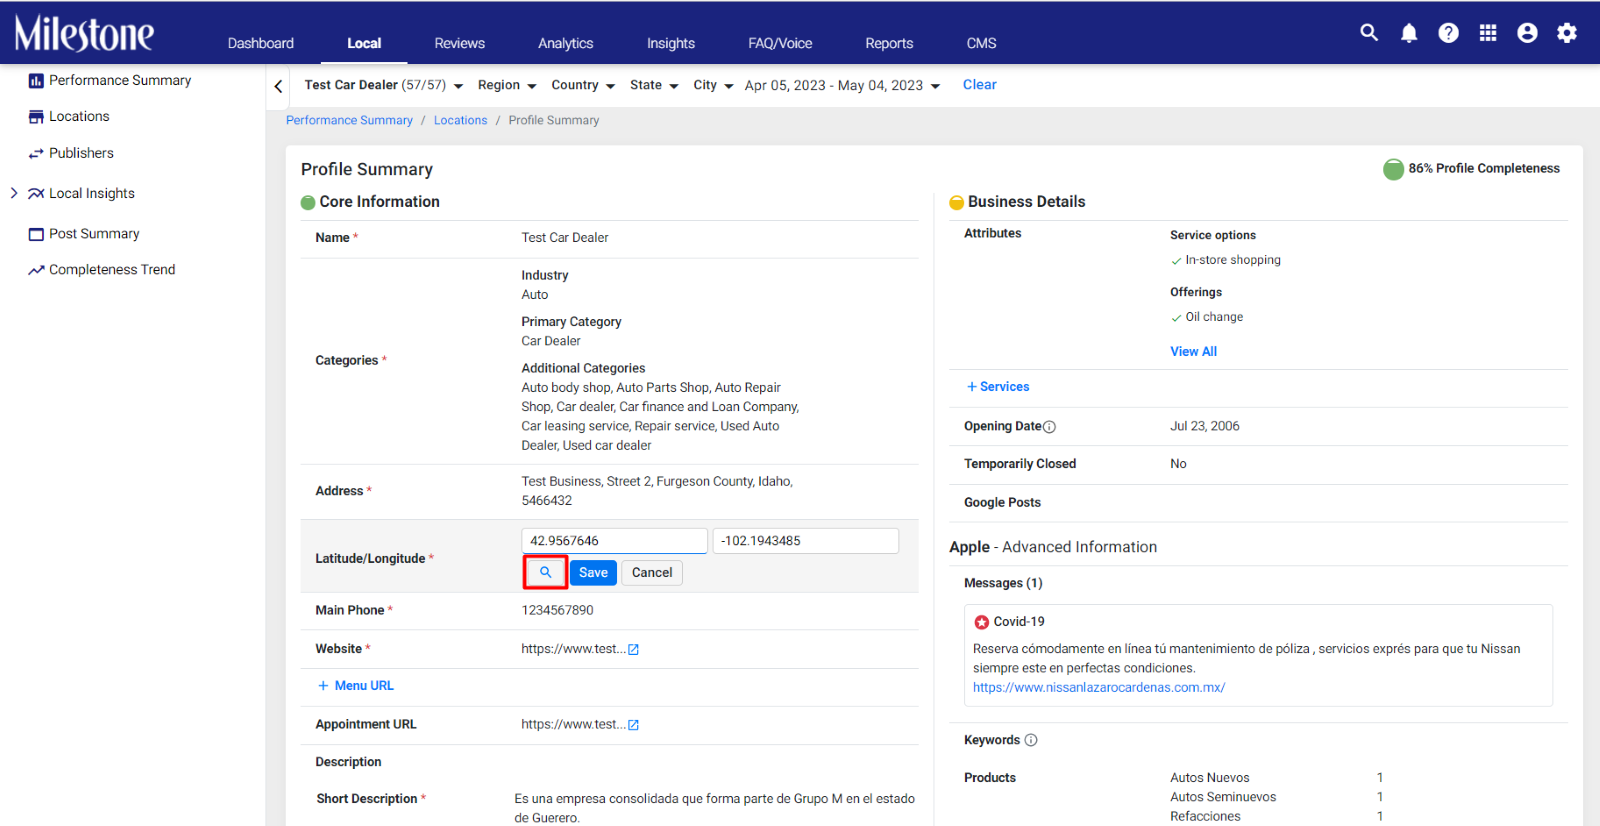Click the Opening Date value Jul 23, 2006

[1204, 427]
